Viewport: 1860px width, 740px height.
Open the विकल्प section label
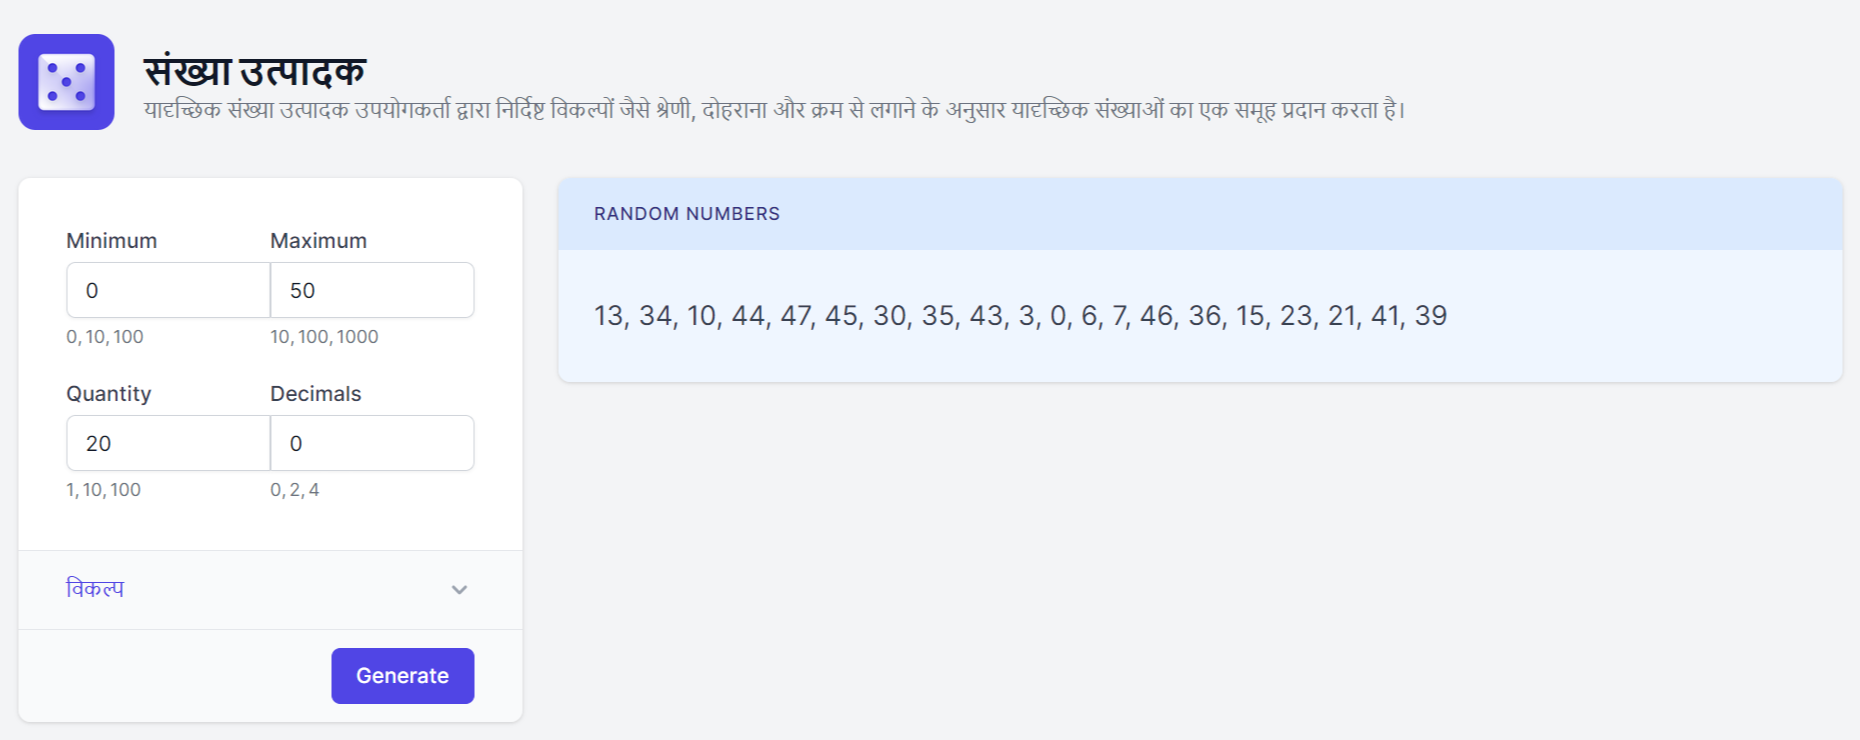click(95, 589)
